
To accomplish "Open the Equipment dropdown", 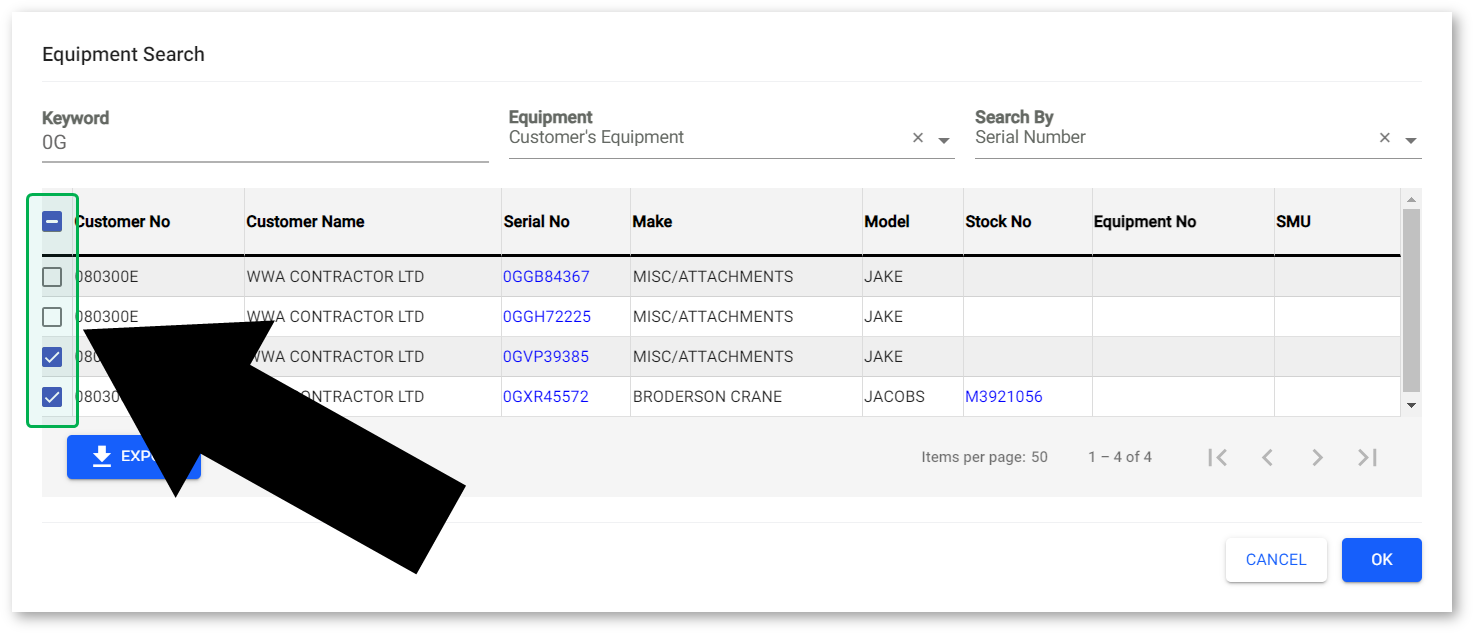I will tap(943, 140).
